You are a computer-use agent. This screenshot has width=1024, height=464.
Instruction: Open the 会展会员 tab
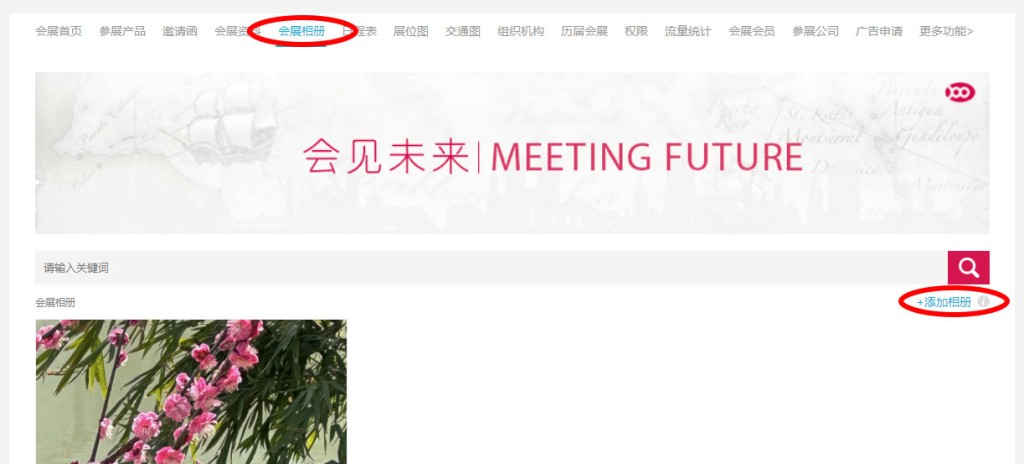[x=752, y=31]
